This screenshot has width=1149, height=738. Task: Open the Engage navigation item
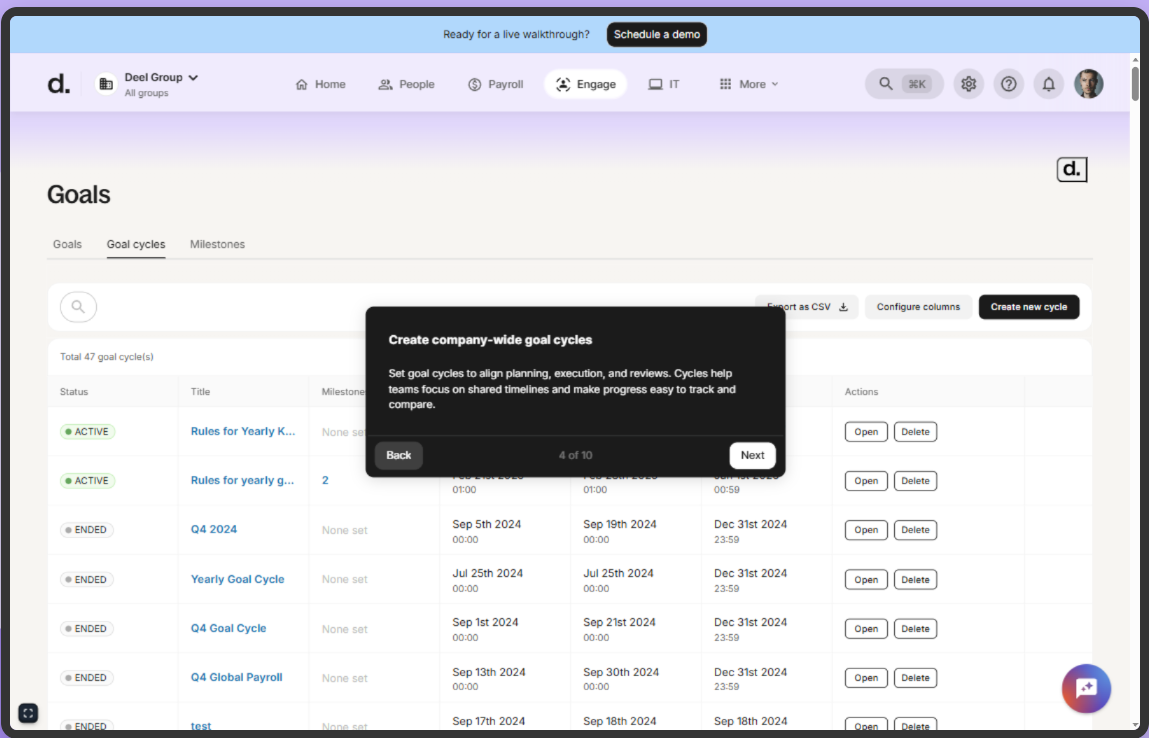coord(585,84)
